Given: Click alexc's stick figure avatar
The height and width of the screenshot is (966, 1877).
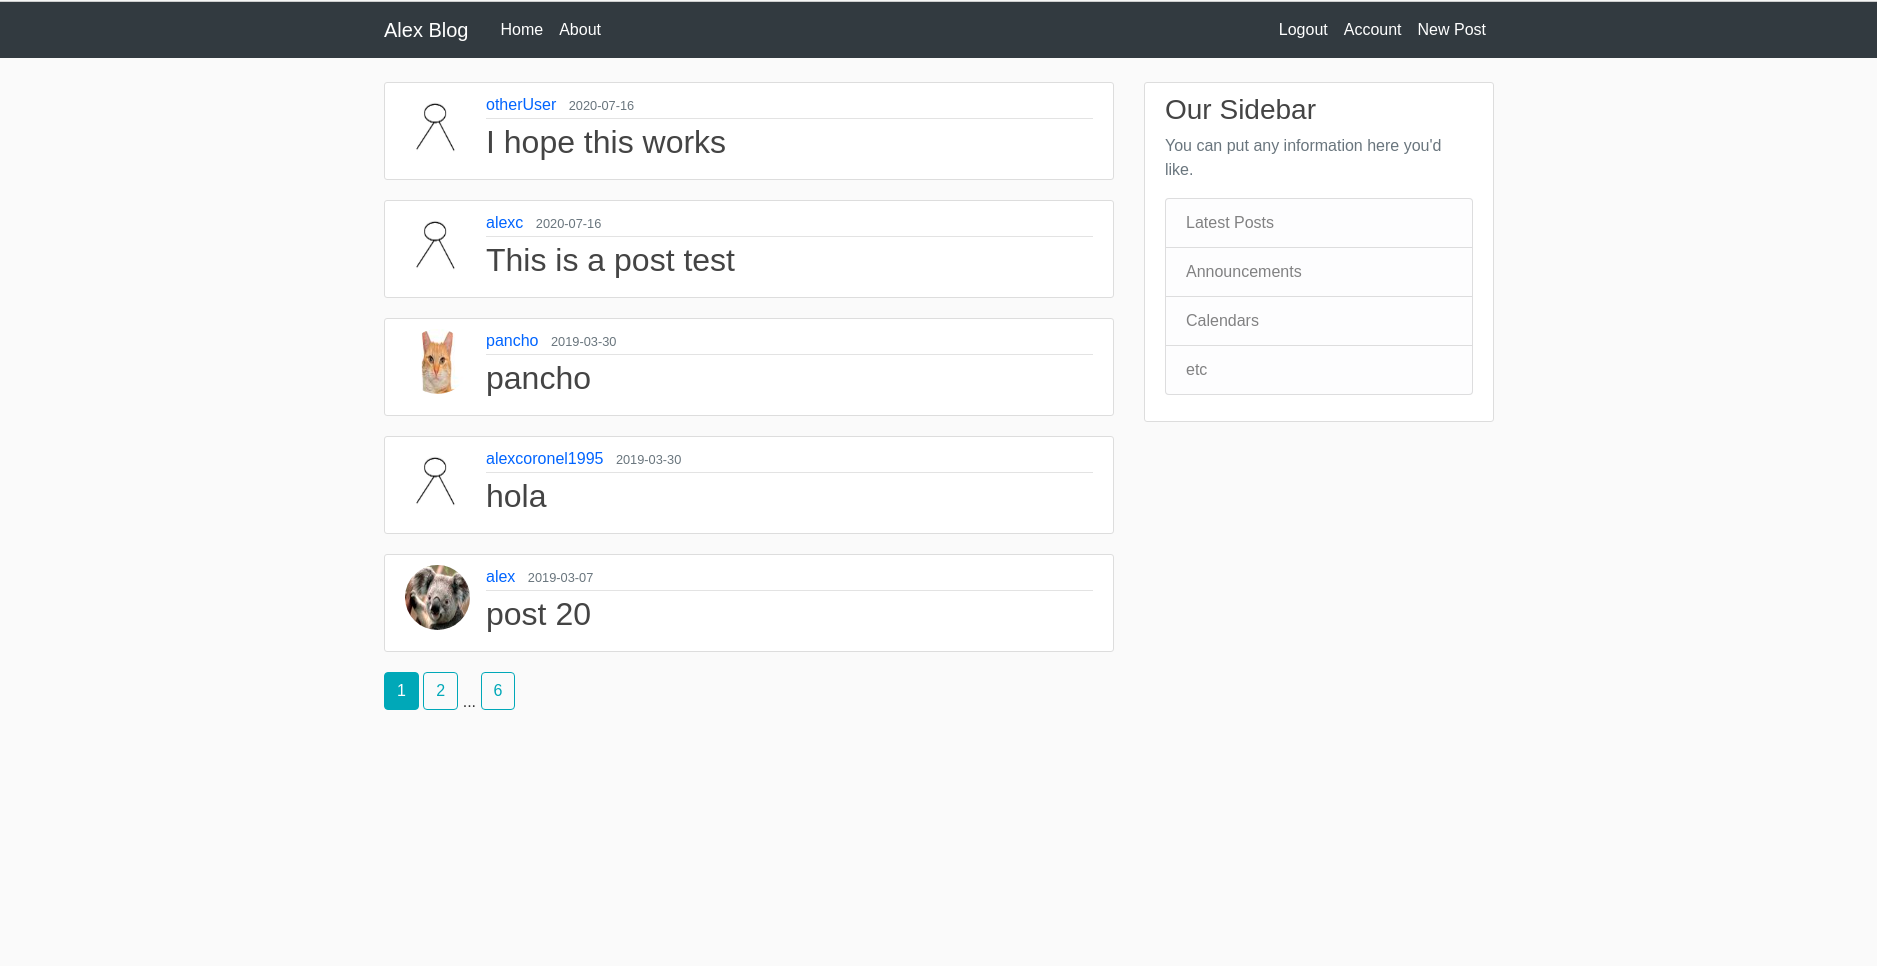Looking at the screenshot, I should pos(437,245).
